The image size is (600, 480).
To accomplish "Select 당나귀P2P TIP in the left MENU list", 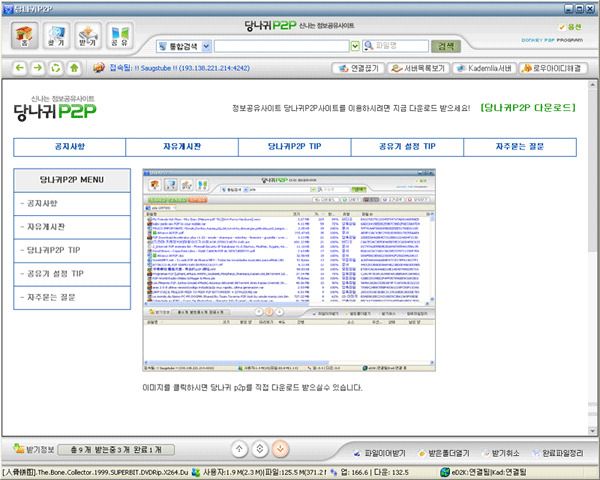I will 72,250.
